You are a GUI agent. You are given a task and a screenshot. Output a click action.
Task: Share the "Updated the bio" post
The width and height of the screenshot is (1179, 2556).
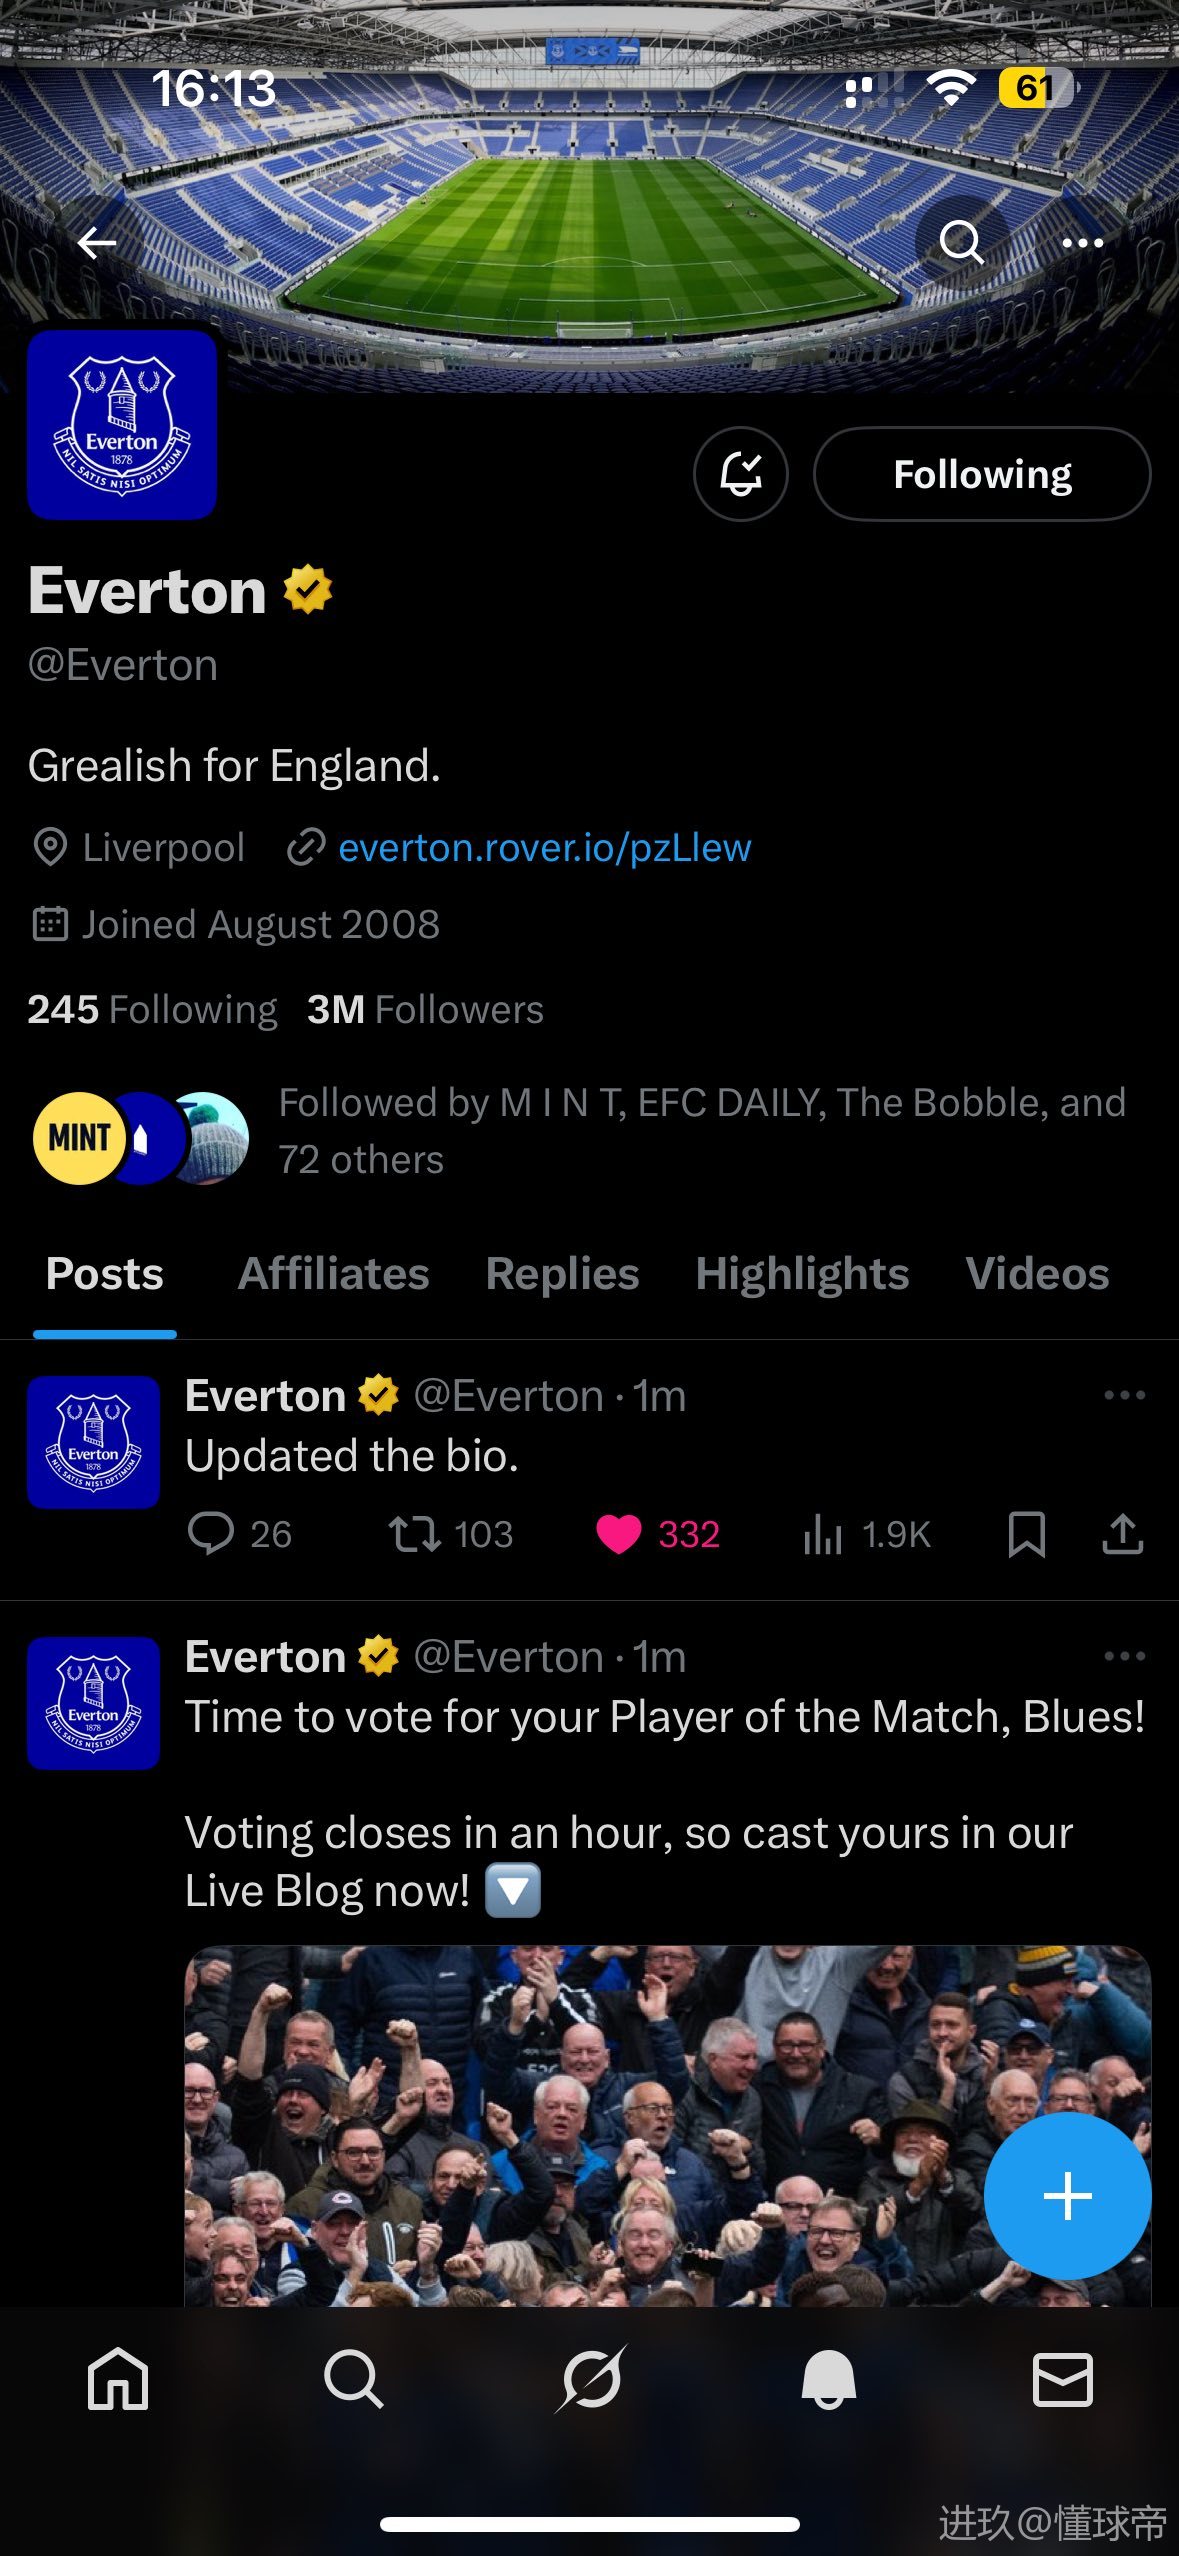1123,1533
